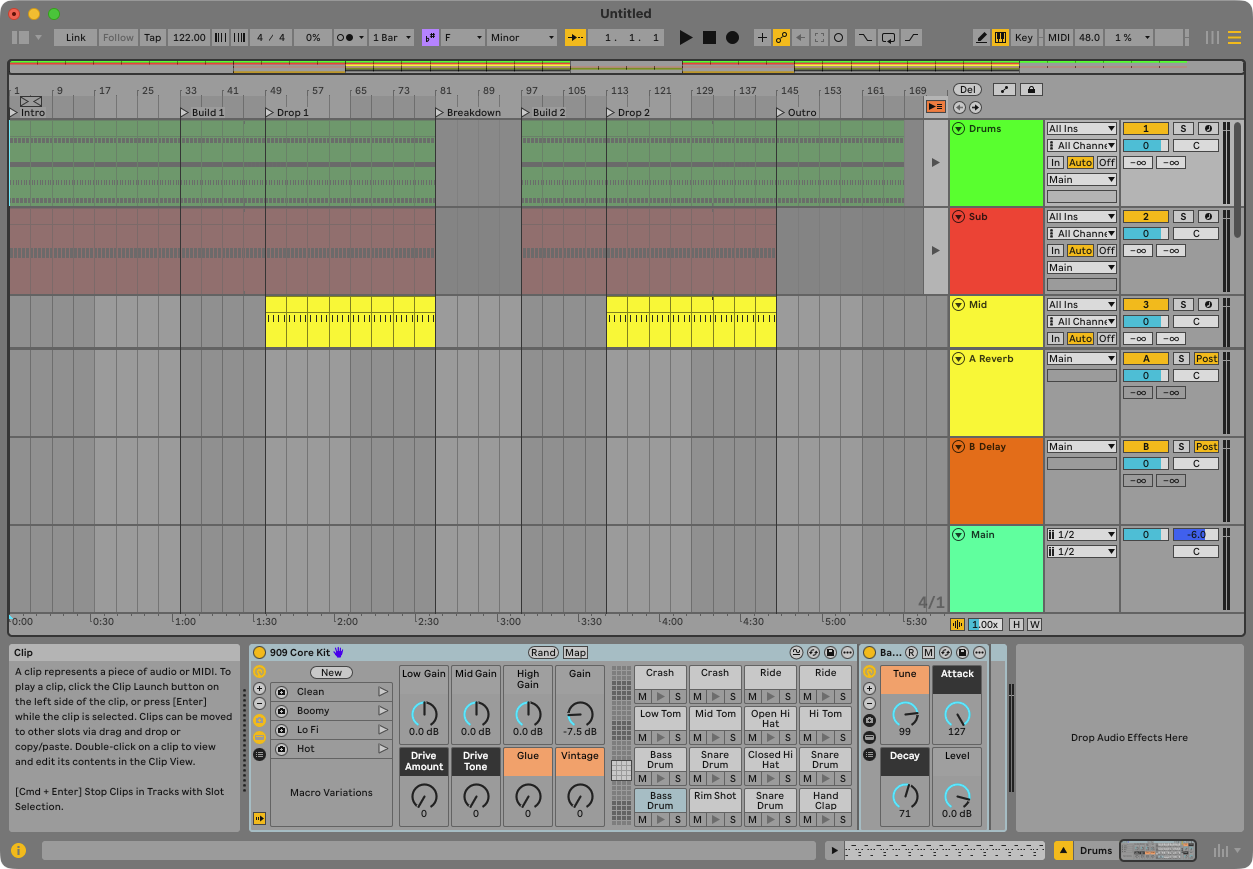Toggle the 909 Core Kit device activator
1253x869 pixels.
260,652
